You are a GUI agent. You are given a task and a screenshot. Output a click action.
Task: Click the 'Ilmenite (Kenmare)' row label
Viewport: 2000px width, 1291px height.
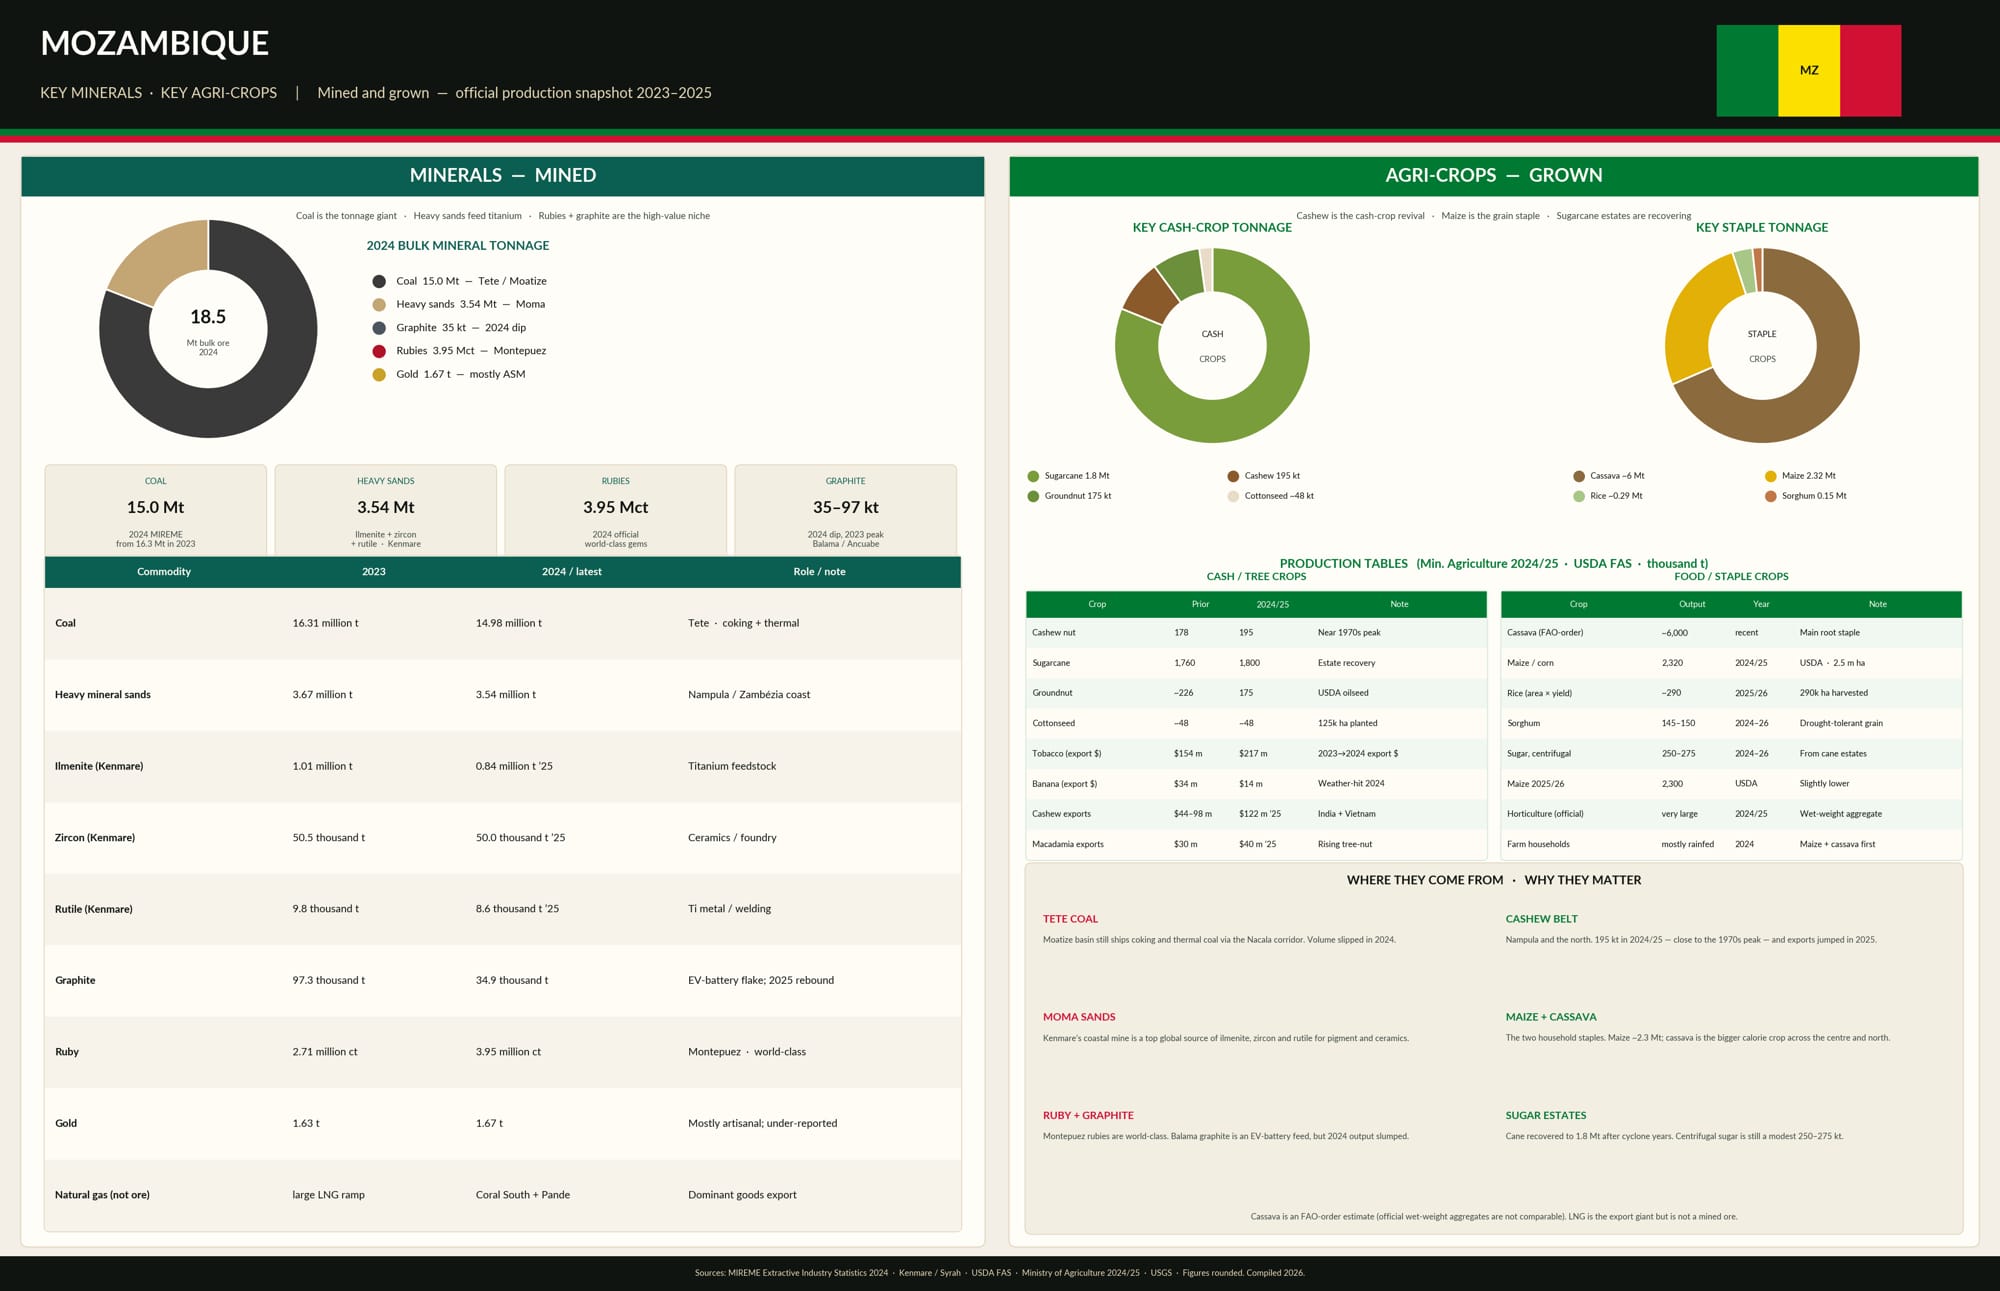pos(99,766)
